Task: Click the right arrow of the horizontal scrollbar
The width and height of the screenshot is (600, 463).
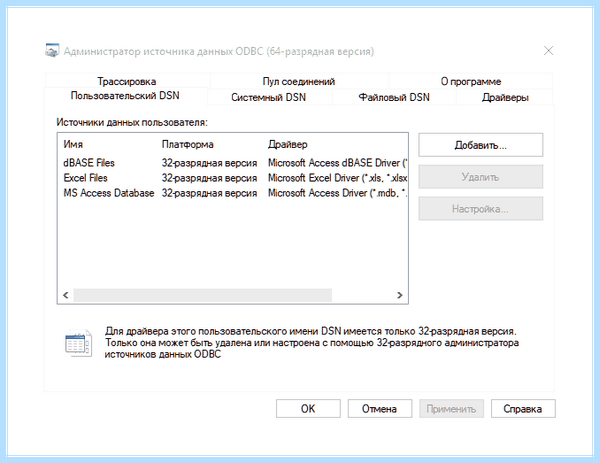Action: pos(400,295)
